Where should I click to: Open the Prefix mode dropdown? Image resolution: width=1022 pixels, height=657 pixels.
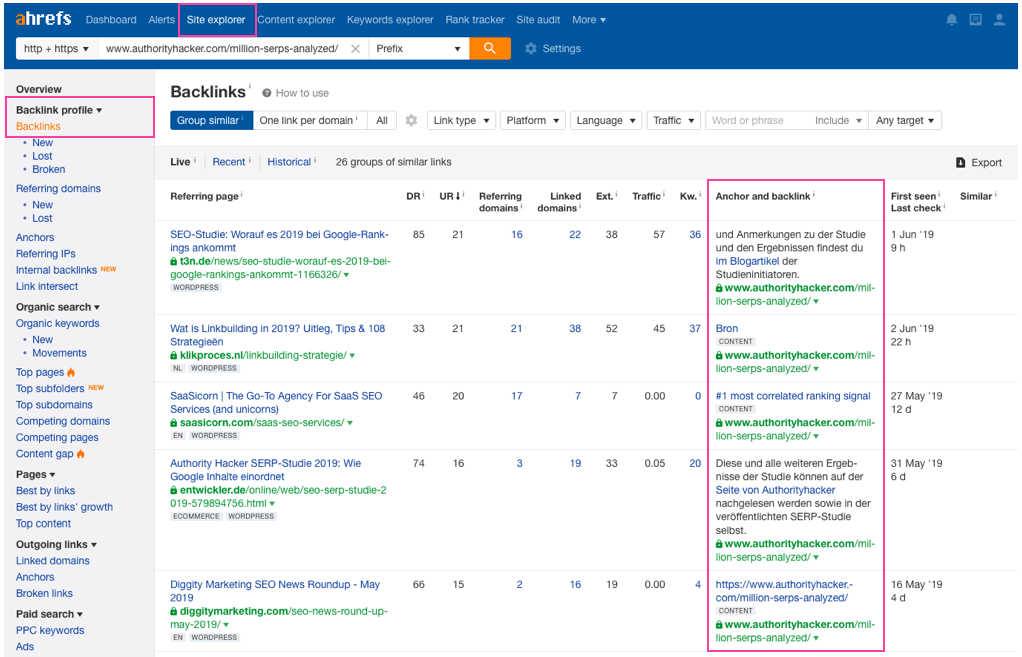point(418,48)
